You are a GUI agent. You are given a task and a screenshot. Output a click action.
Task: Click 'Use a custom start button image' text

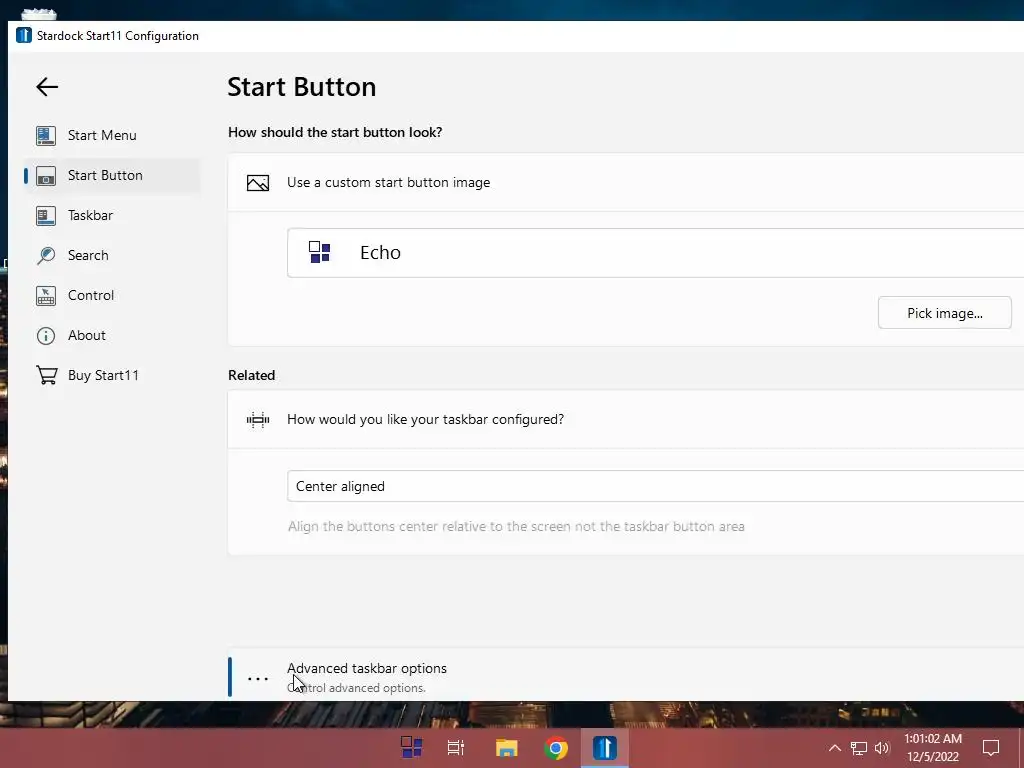[389, 182]
